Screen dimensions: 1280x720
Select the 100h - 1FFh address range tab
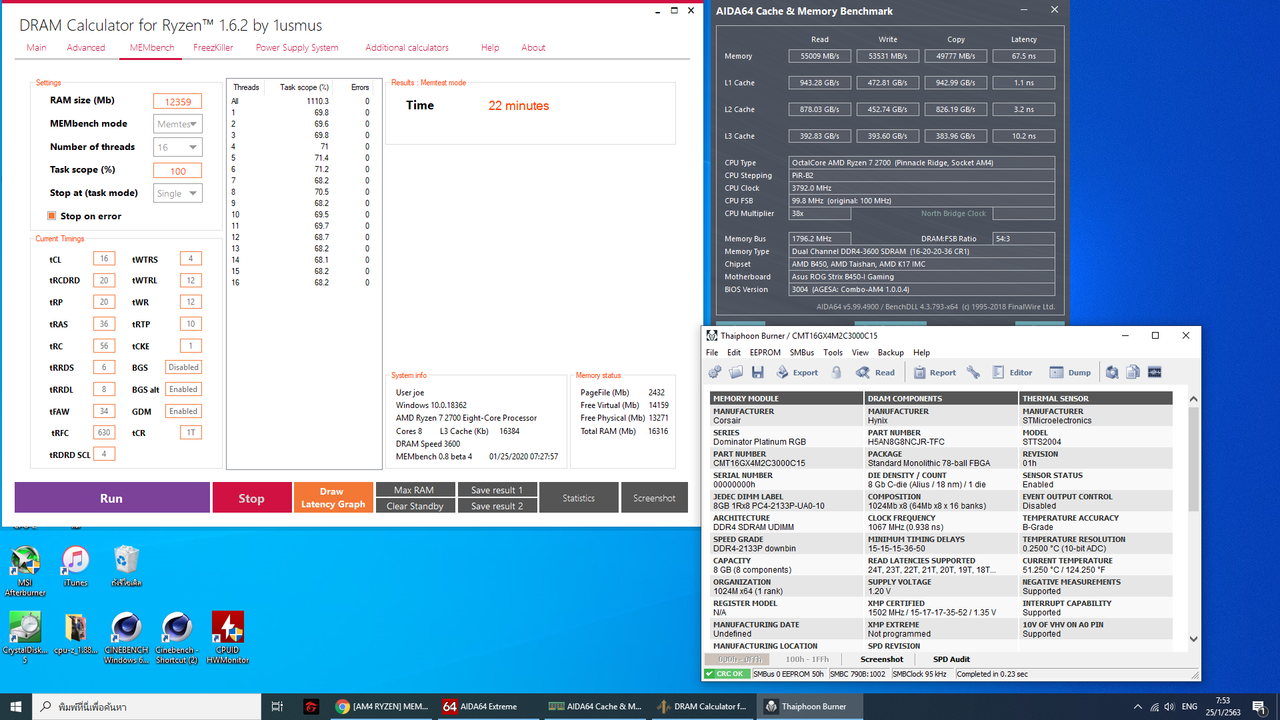(809, 659)
